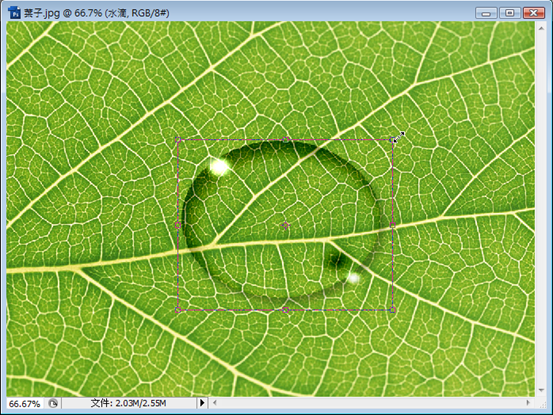Click the vertical scrollbar down arrow
Viewport: 553px width, 415px height.
pyautogui.click(x=541, y=390)
